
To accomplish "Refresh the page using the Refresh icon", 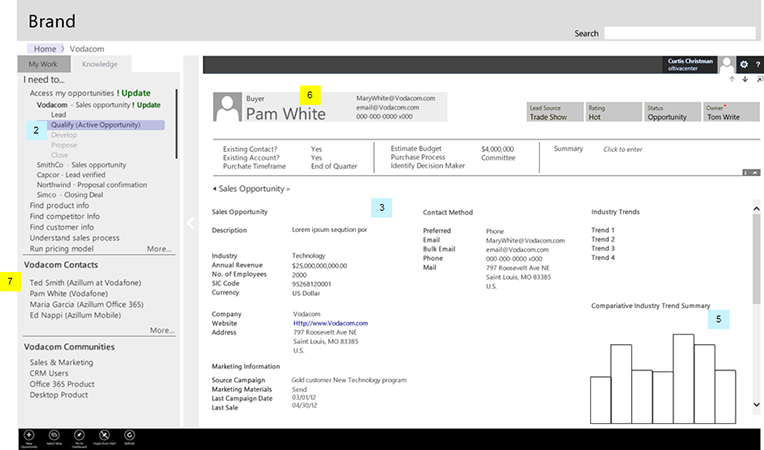I will point(130,436).
